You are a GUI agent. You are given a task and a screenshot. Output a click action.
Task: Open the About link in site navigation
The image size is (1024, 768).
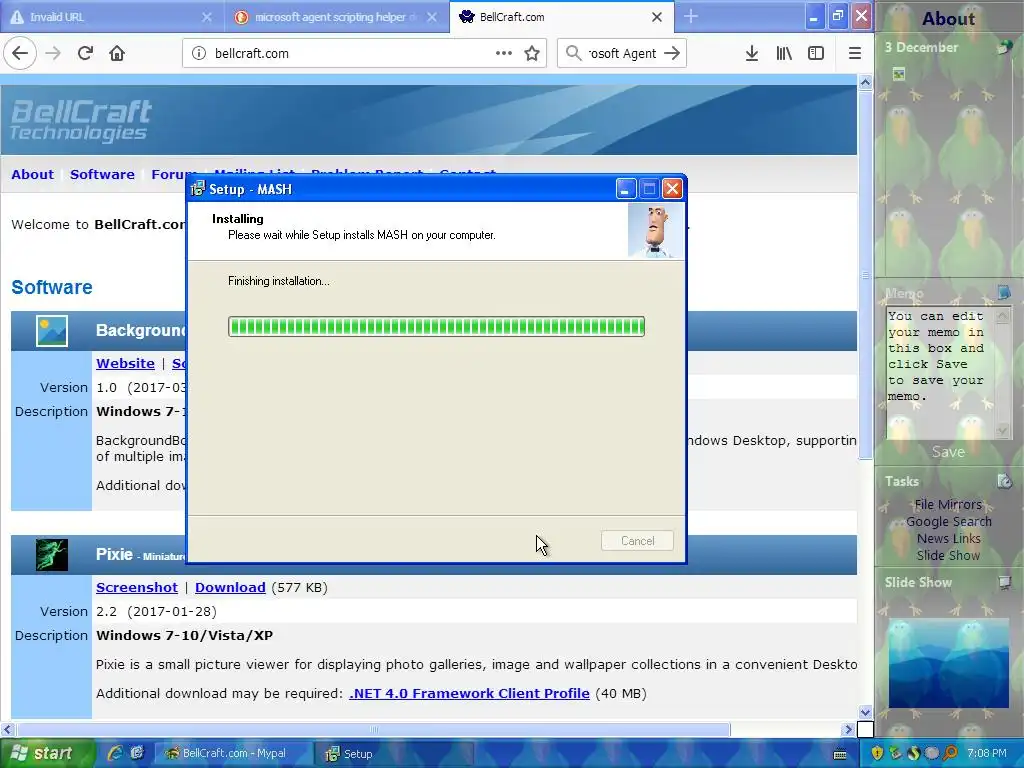coord(33,174)
